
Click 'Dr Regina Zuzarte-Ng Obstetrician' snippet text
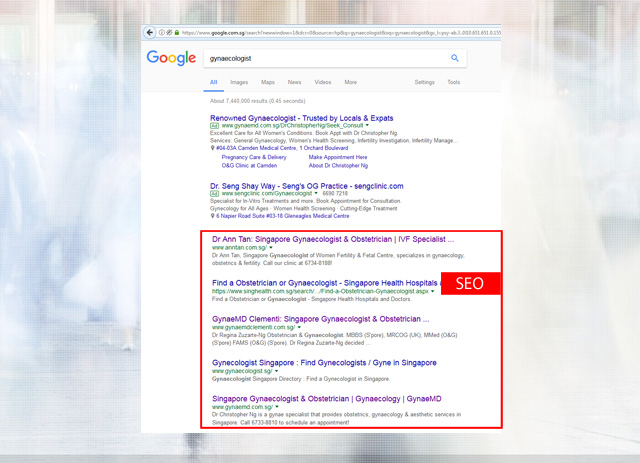click(334, 339)
